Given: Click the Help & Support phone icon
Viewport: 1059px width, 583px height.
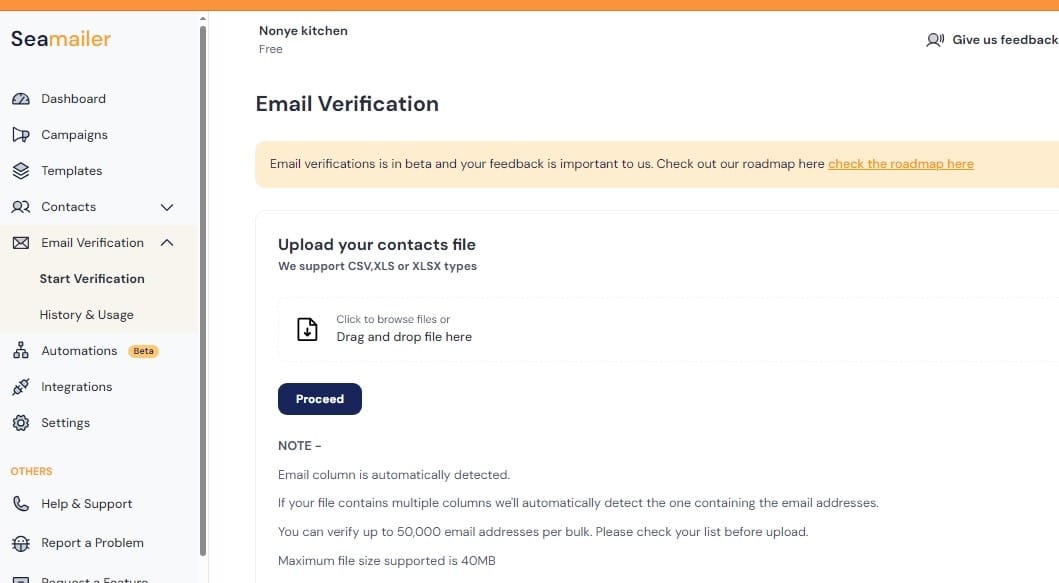Looking at the screenshot, I should point(21,504).
